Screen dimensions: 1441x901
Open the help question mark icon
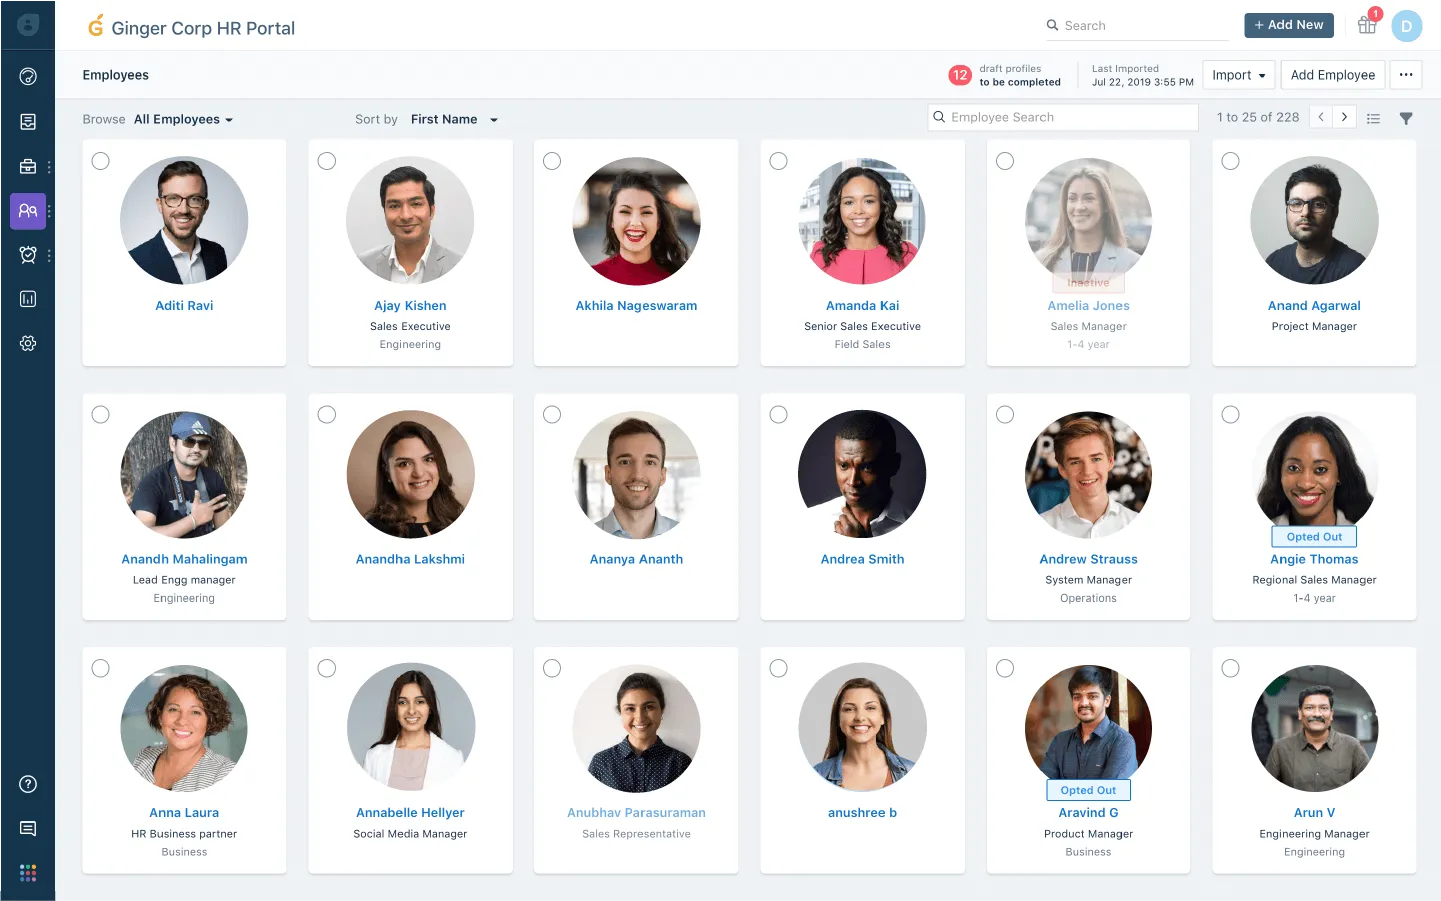click(28, 784)
